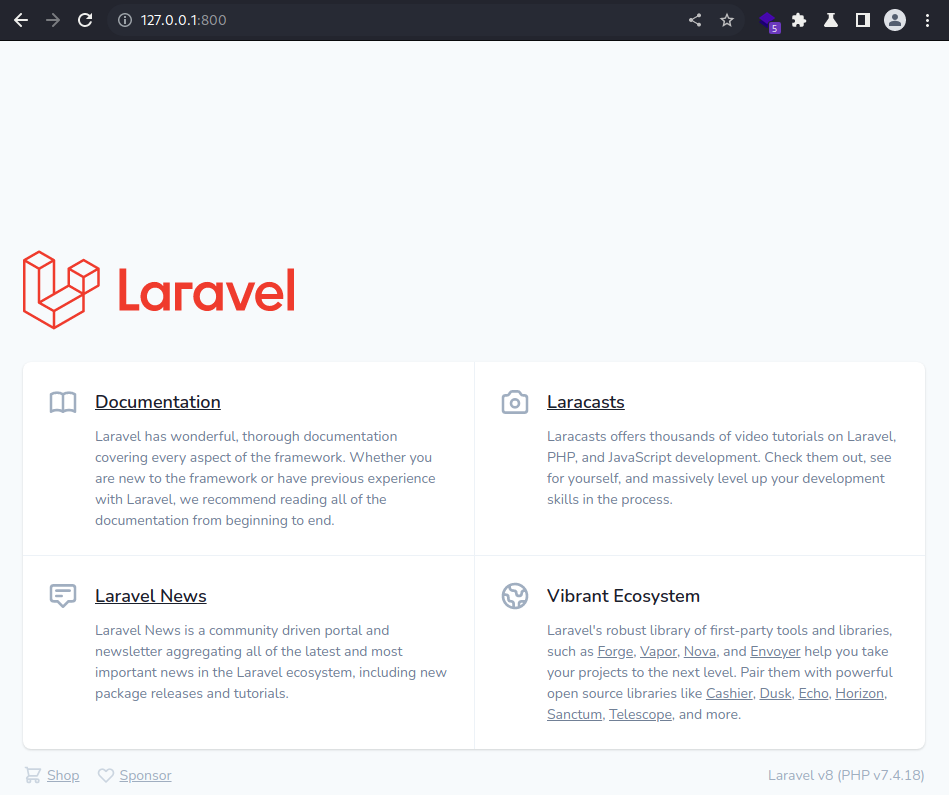View site information icon in address bar

pos(125,20)
